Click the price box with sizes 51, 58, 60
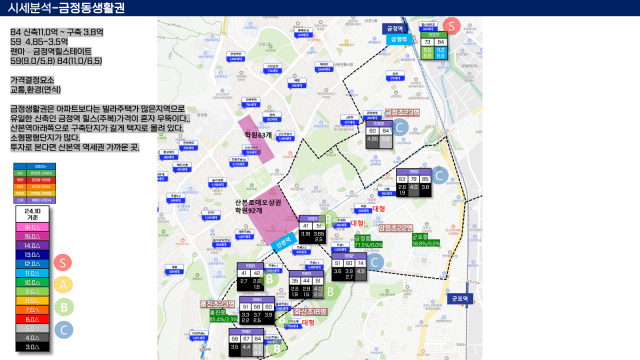Image resolution: width=640 pixels, height=360 pixels. pos(257,311)
